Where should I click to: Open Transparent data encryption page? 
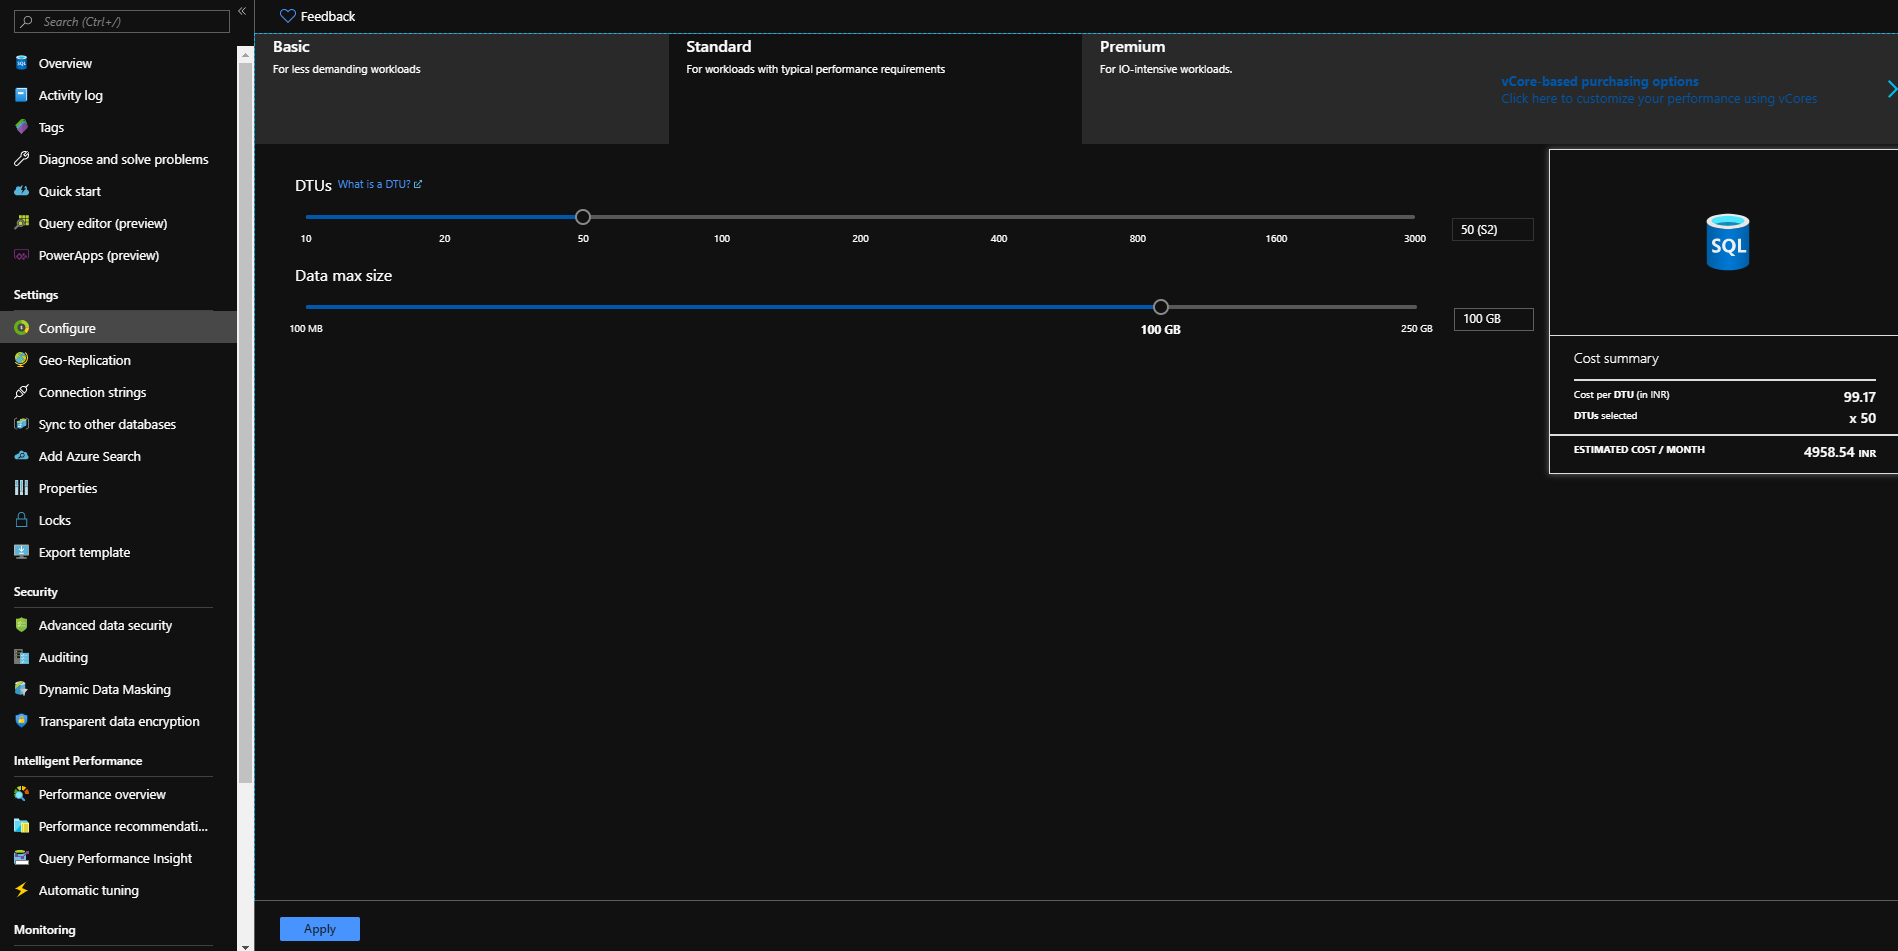[x=118, y=721]
